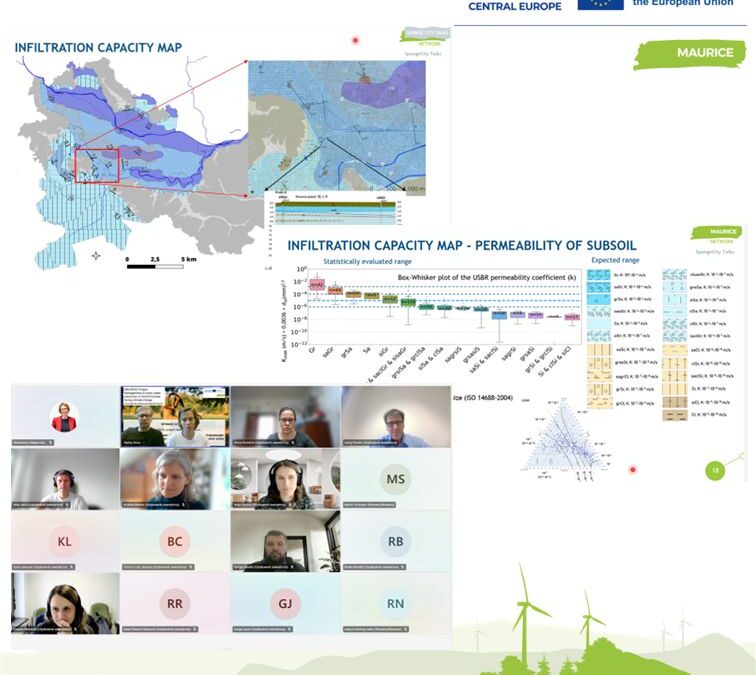This screenshot has height=675, width=756.
Task: Click the INFILTRATION CAPACITY MAP title
Action: 98,48
